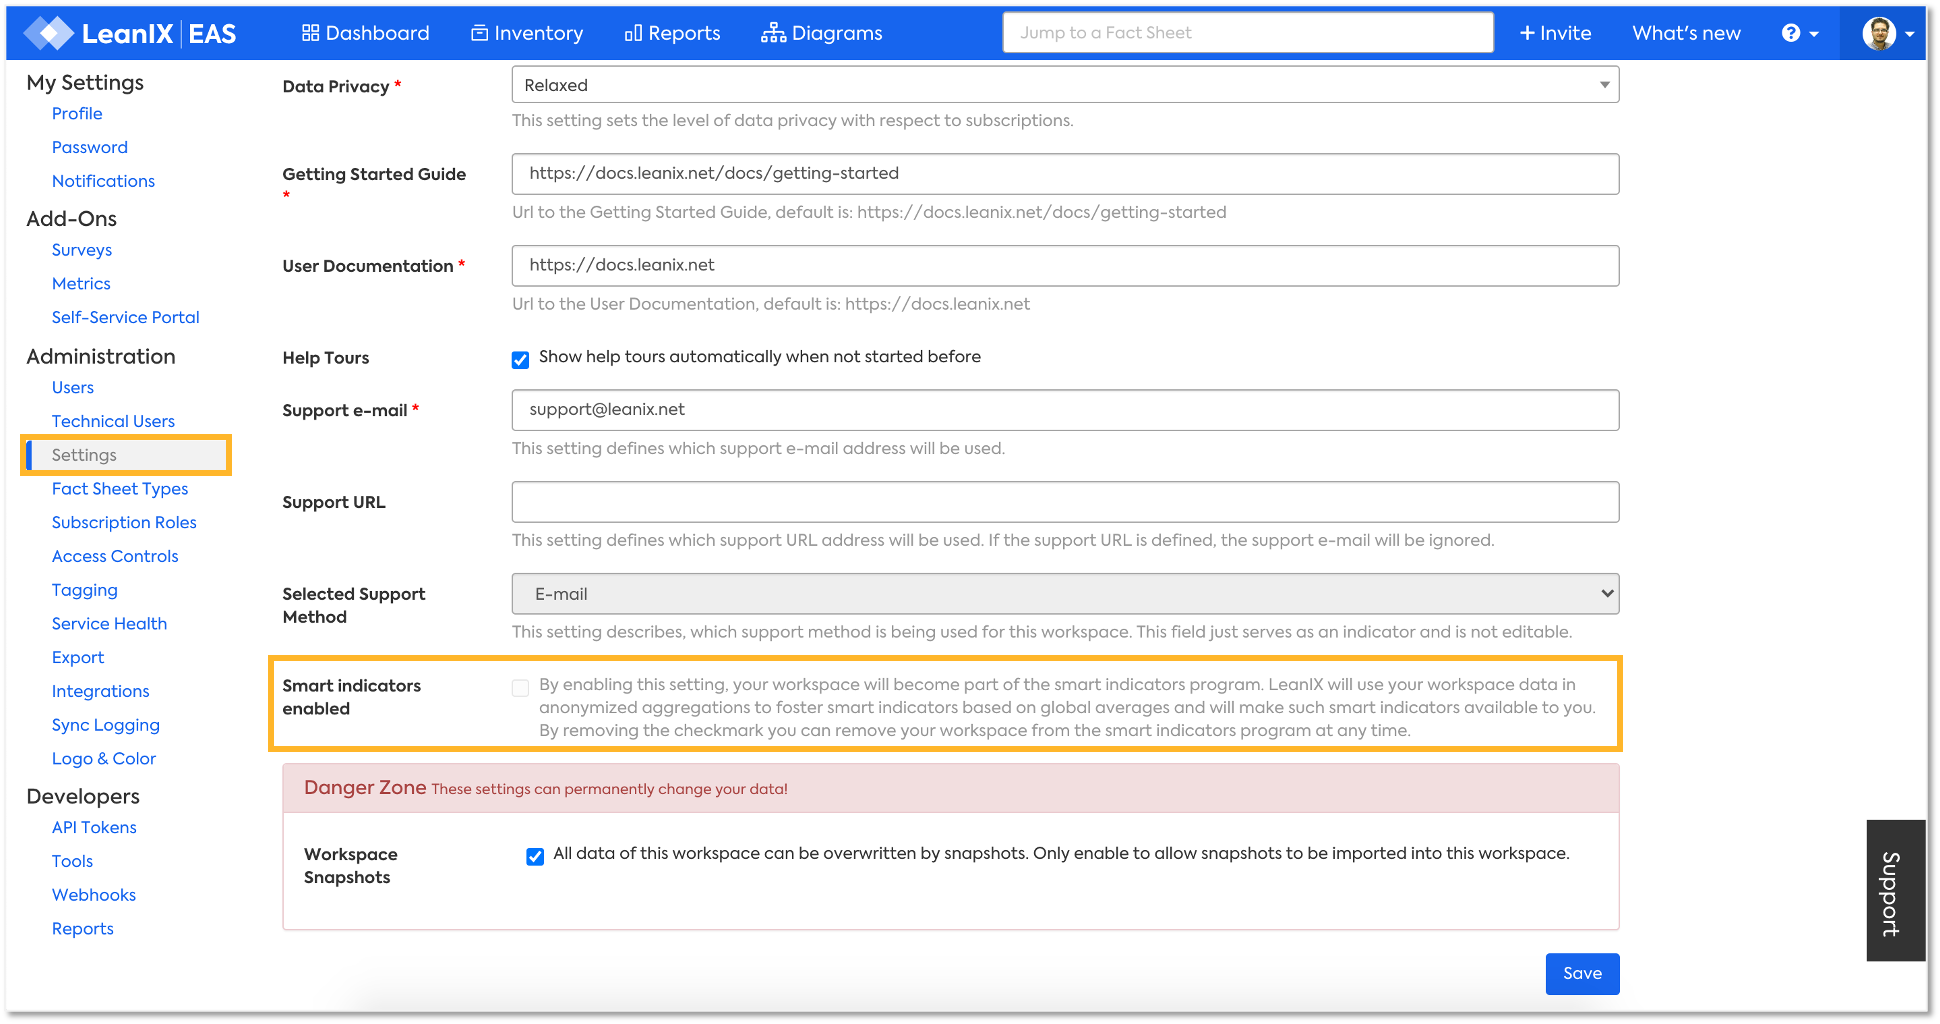Click the Smart indicators enabled label
The height and width of the screenshot is (1024, 1940).
[352, 698]
